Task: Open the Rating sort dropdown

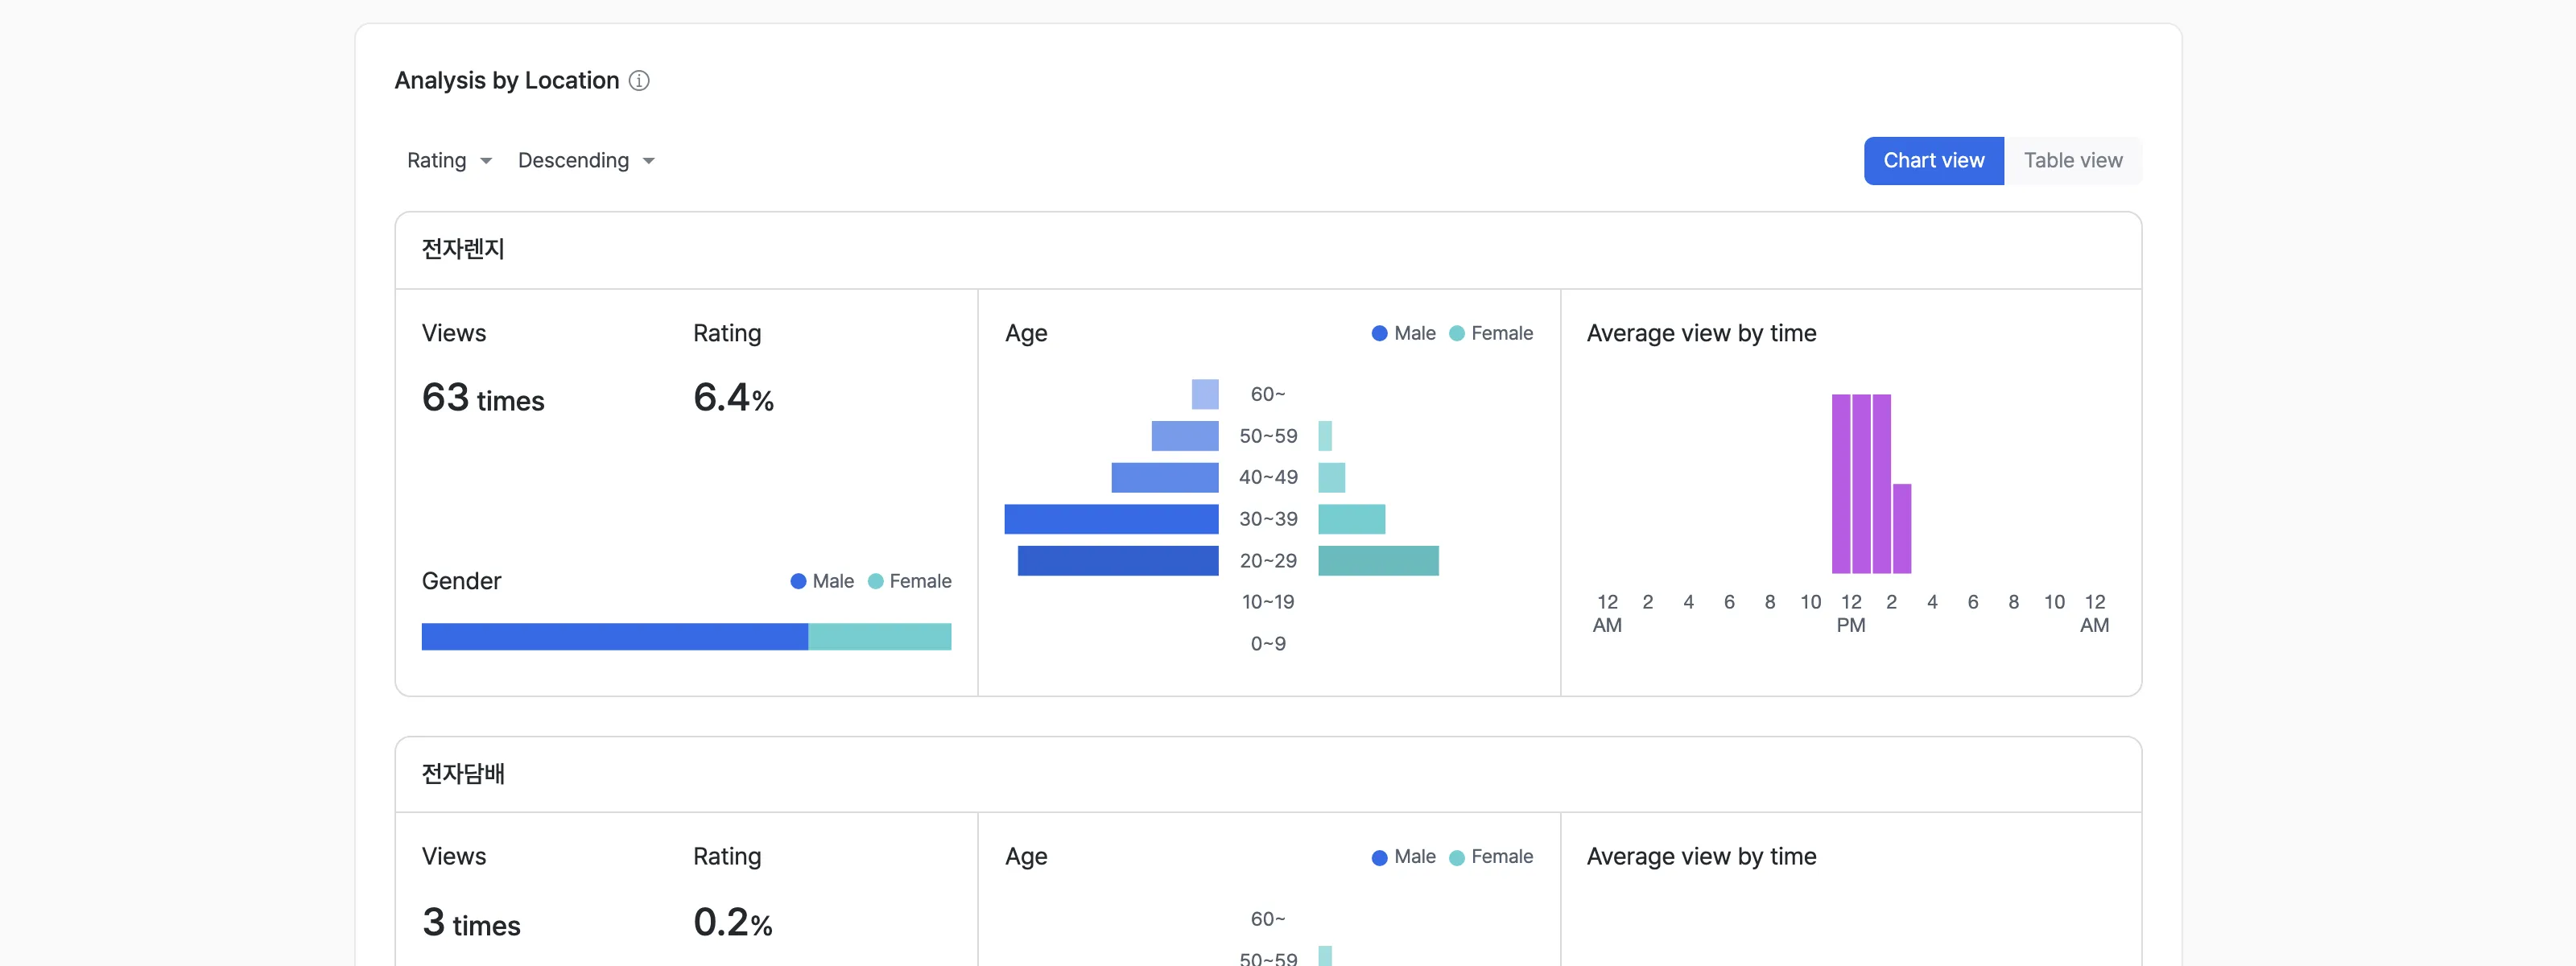Action: (449, 161)
